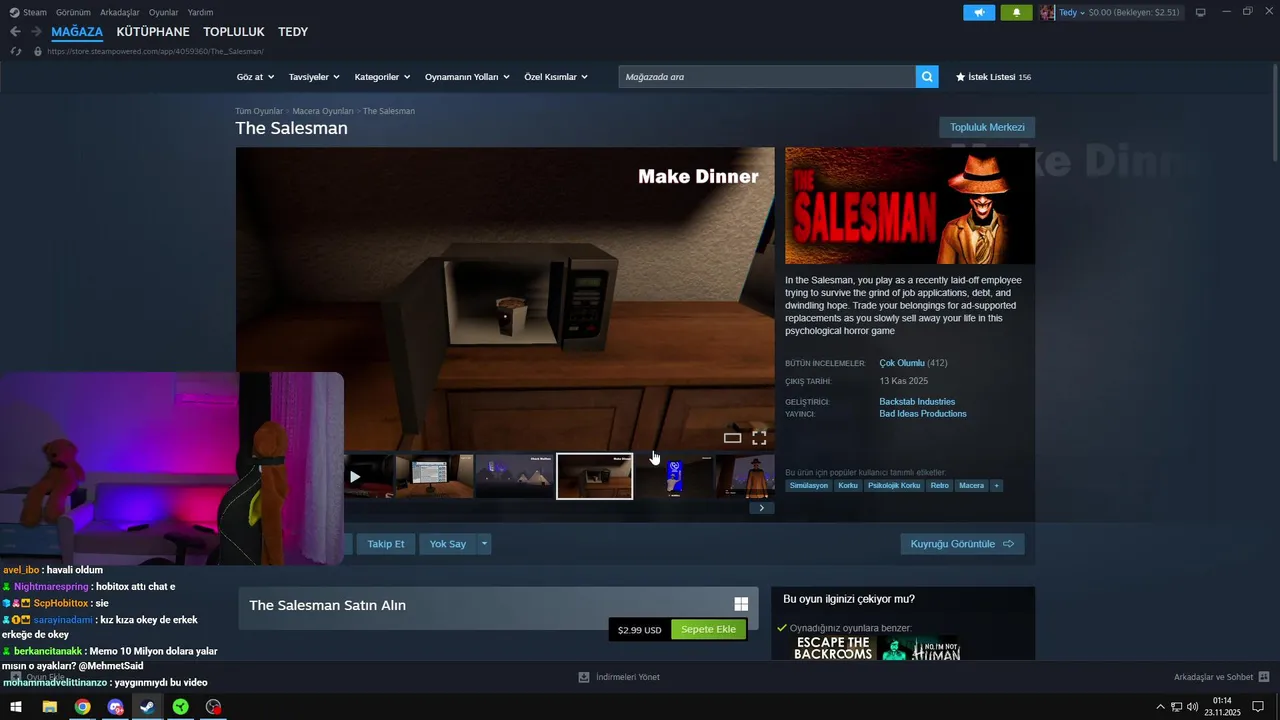
Task: Open the Steam menu
Action: pos(28,12)
